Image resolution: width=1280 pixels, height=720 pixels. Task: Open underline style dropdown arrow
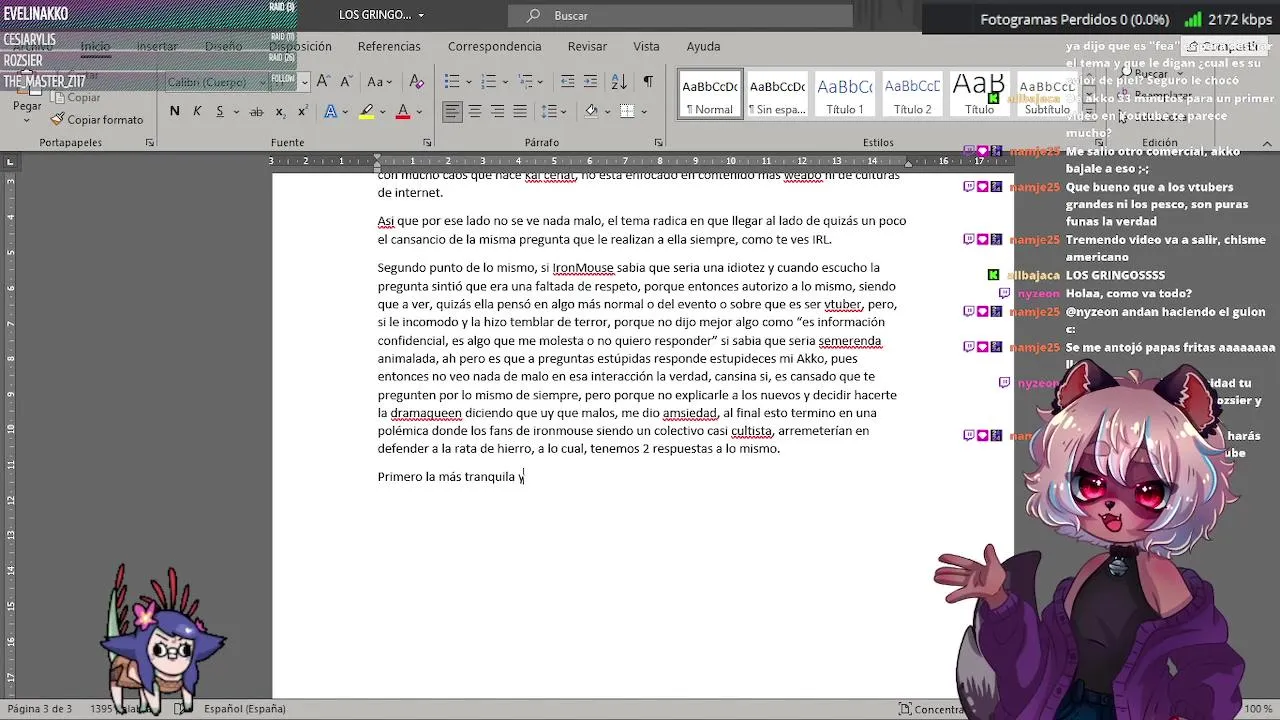(x=234, y=112)
